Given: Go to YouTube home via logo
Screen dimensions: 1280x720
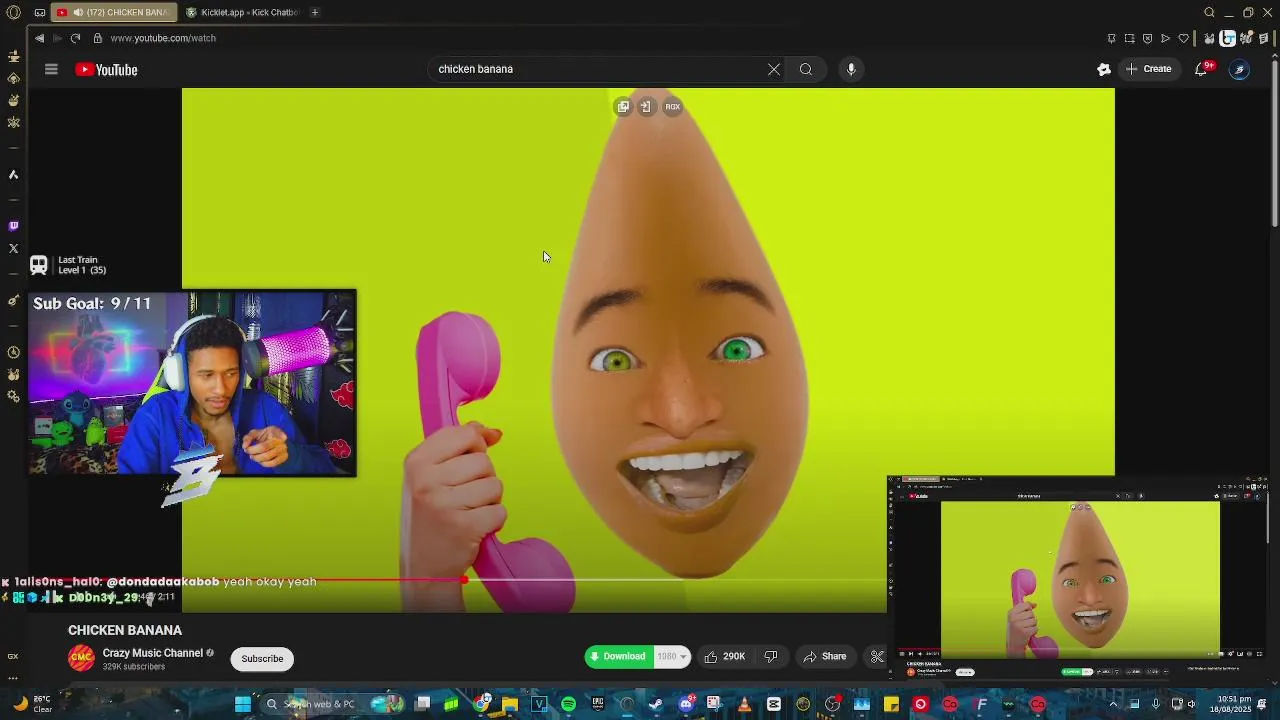Looking at the screenshot, I should 106,69.
